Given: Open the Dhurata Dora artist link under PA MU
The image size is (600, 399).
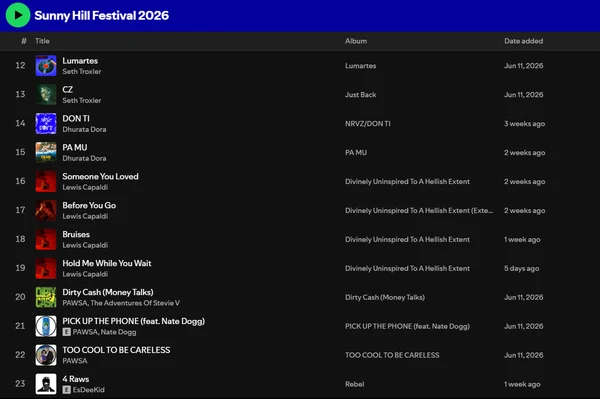Looking at the screenshot, I should coord(84,158).
